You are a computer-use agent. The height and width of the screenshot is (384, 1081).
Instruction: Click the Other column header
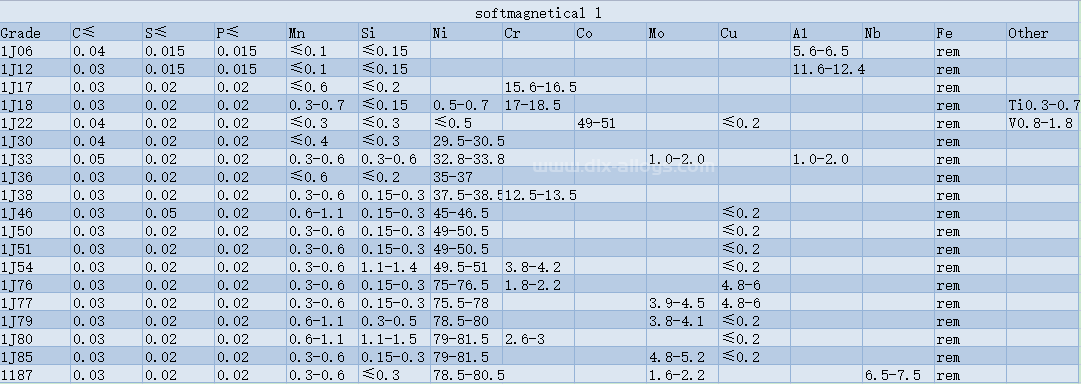click(1043, 32)
